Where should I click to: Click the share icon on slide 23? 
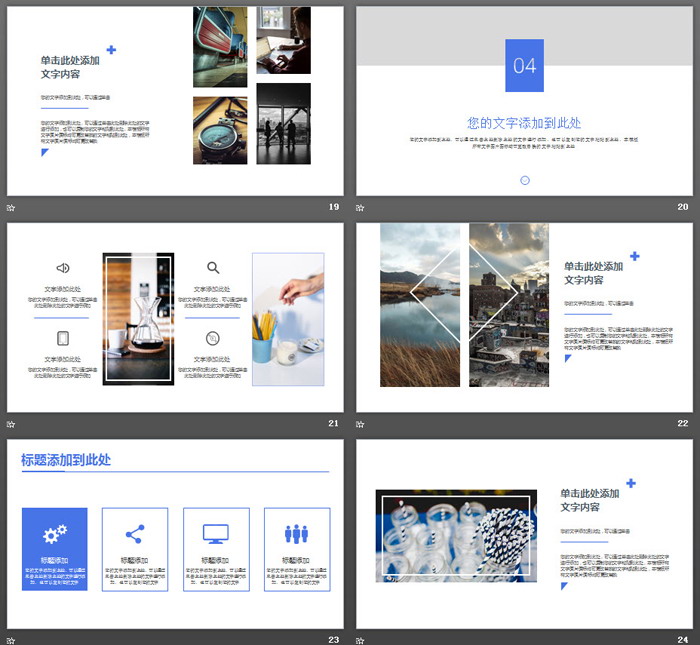pyautogui.click(x=135, y=533)
